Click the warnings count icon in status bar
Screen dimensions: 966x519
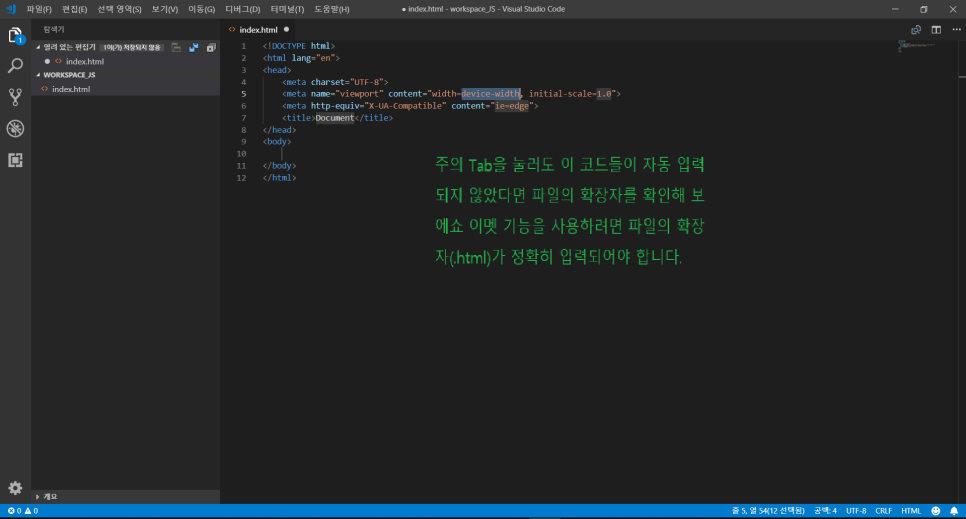coord(28,511)
